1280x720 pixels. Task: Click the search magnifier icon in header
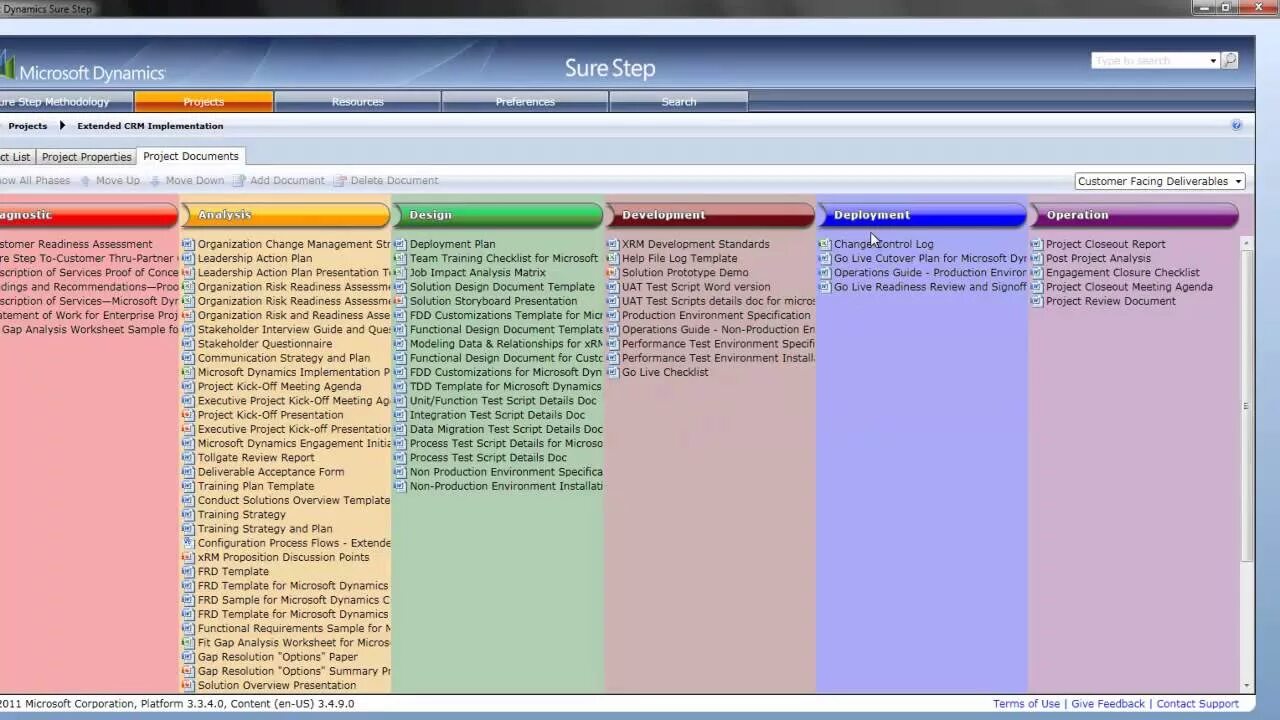point(1230,60)
